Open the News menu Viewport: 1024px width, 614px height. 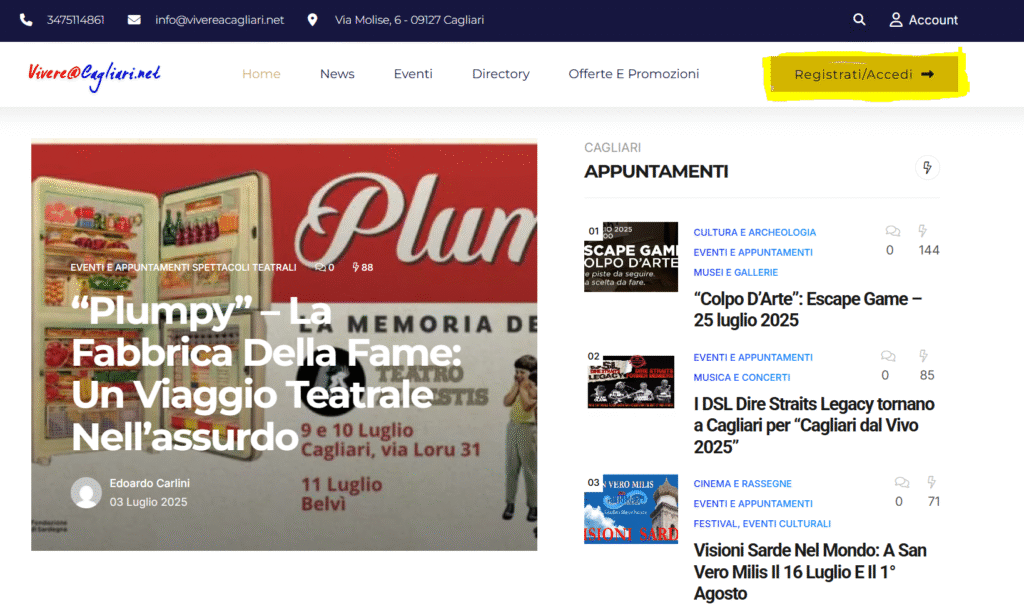tap(337, 74)
